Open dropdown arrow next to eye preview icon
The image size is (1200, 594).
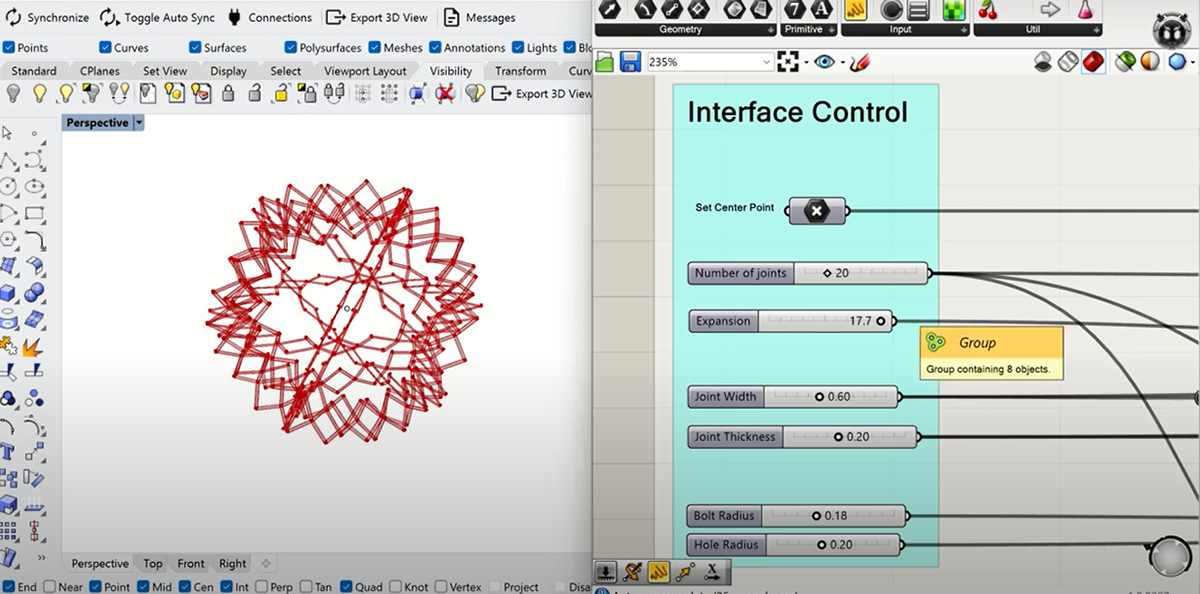[843, 63]
